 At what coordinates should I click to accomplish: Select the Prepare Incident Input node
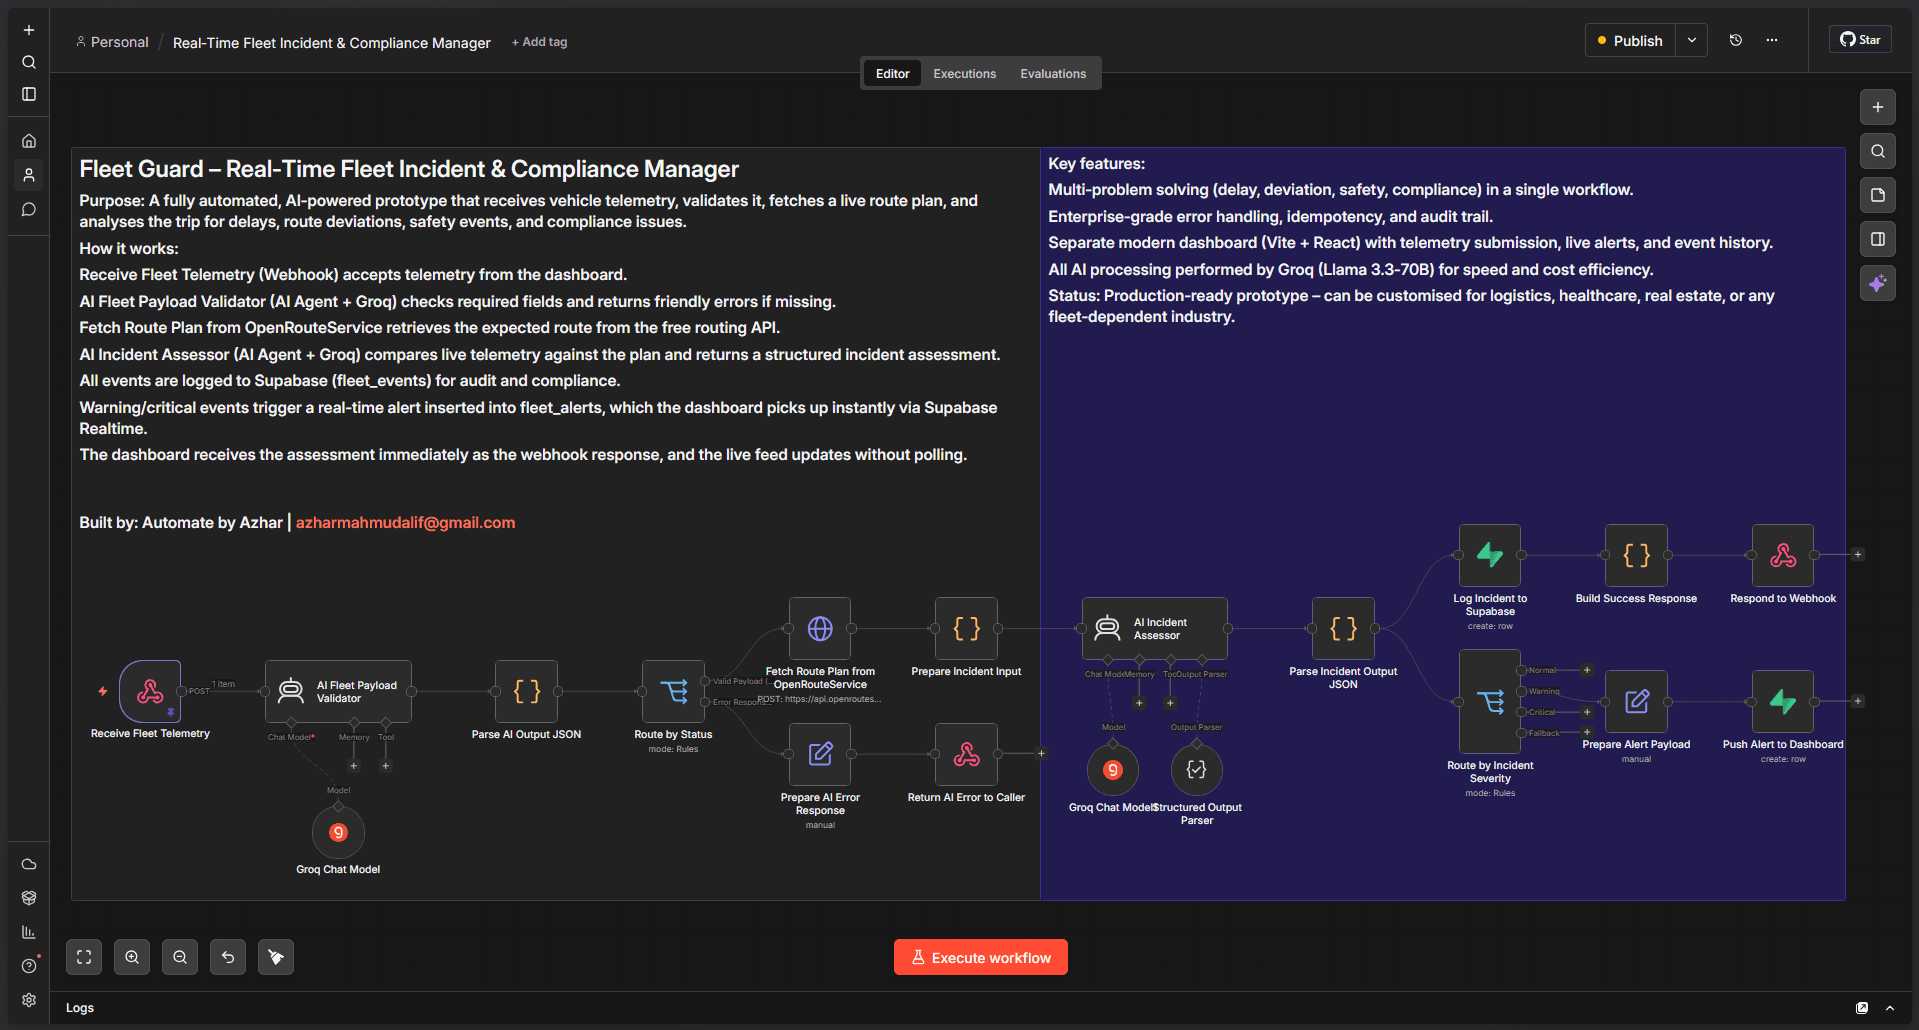click(x=966, y=628)
